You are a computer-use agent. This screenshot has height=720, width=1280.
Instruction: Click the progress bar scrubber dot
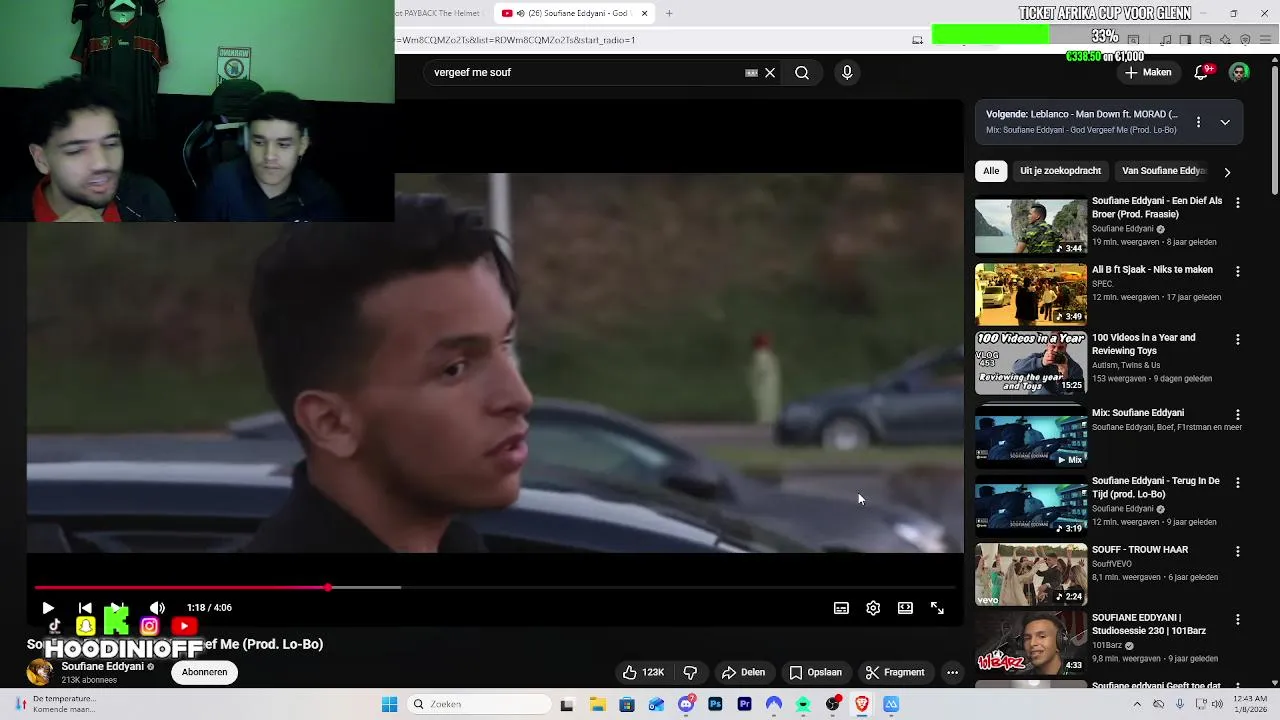tap(328, 587)
